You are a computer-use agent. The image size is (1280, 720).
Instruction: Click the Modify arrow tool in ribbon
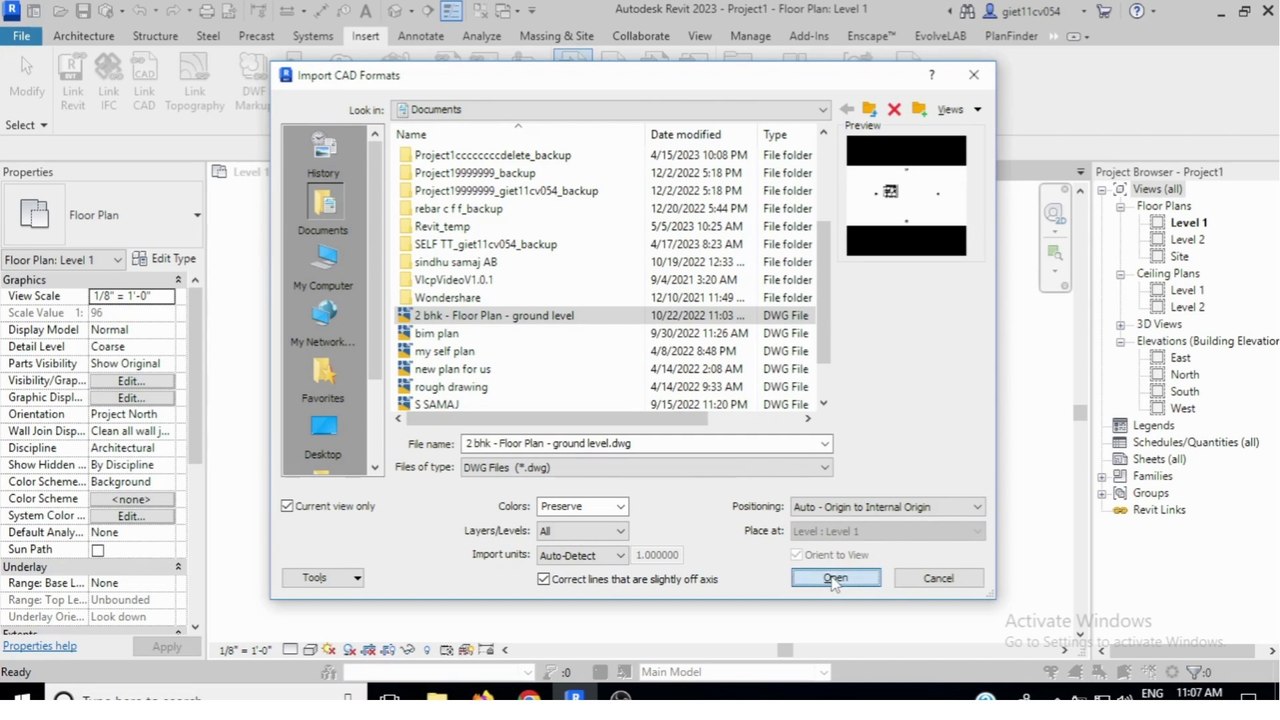point(27,76)
